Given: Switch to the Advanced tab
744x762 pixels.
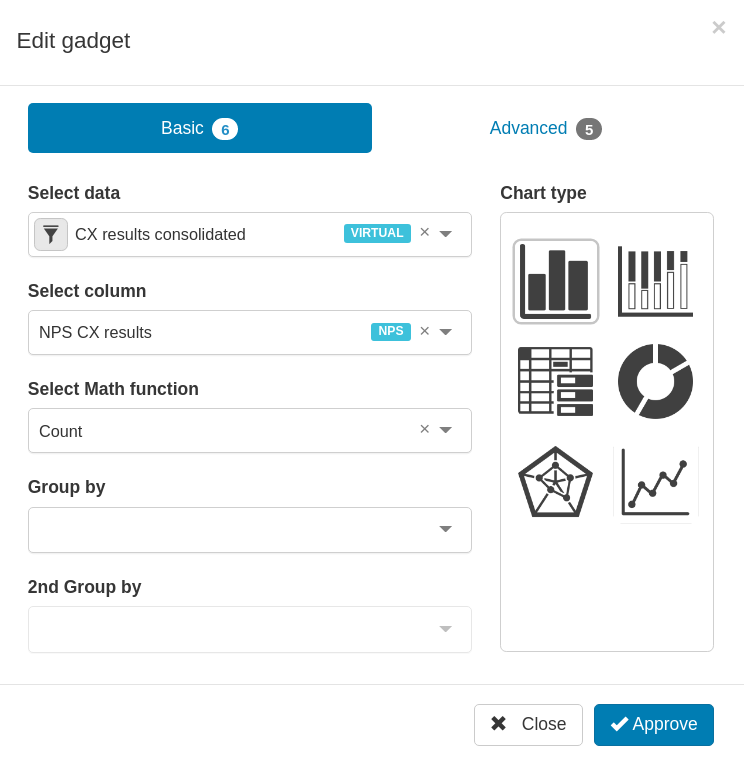Looking at the screenshot, I should click(545, 128).
